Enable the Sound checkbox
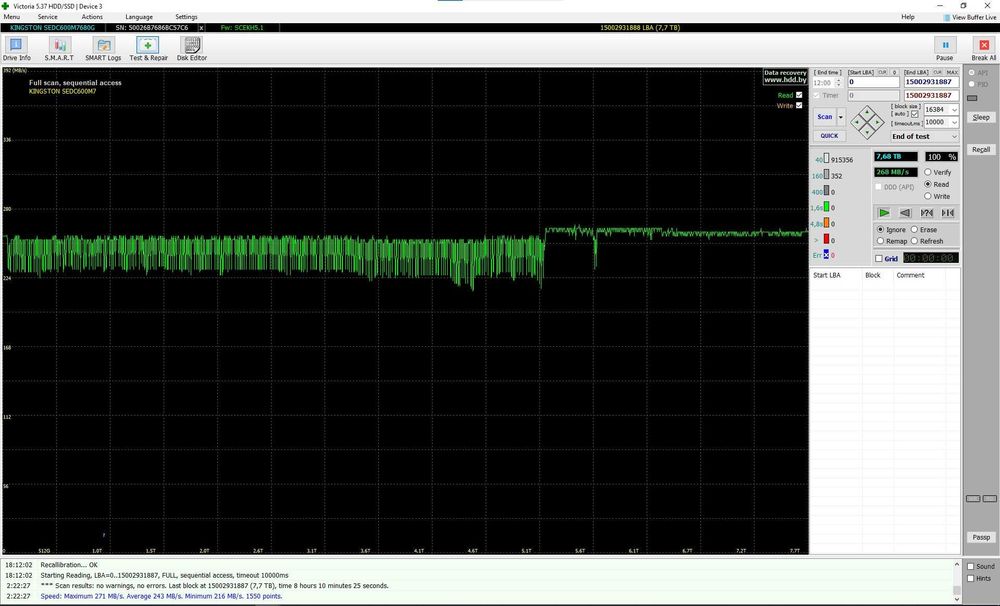 [x=971, y=566]
